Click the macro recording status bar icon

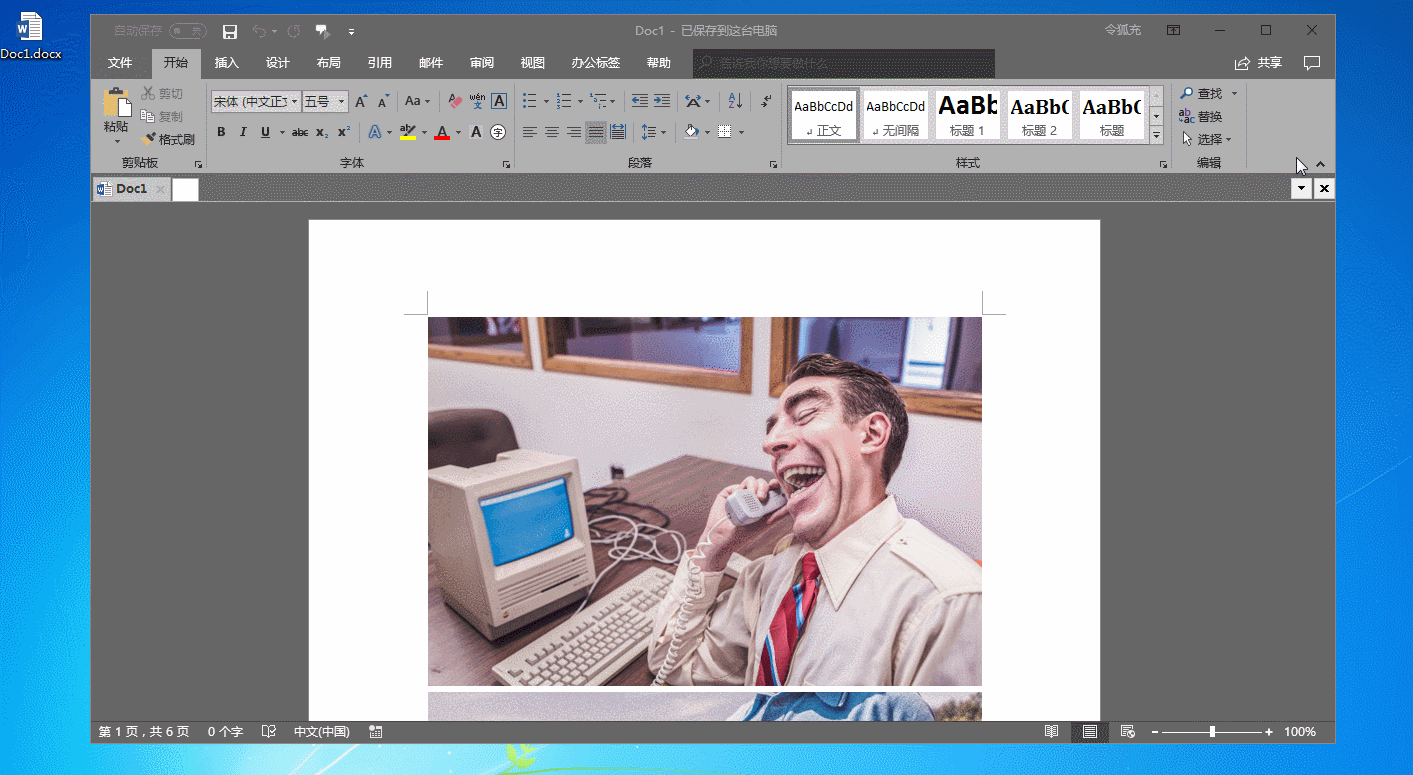tap(376, 732)
